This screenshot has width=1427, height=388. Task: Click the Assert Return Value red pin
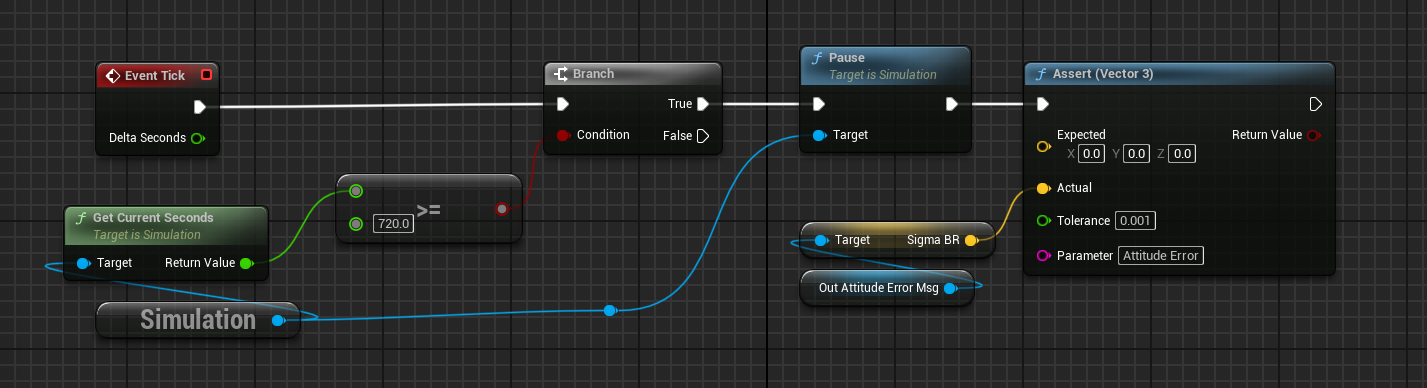1312,135
